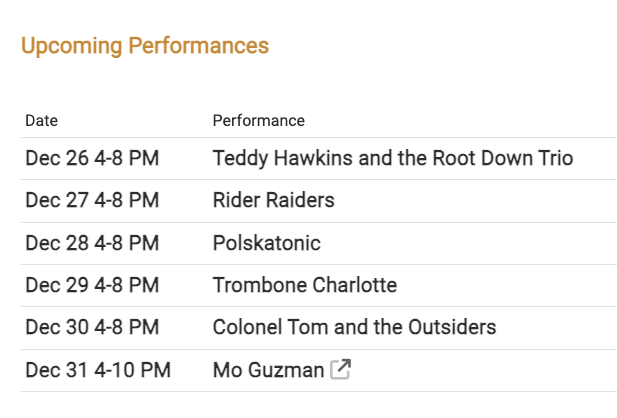Click the Dec 27 4-8 PM date cell
Viewport: 617px width, 418px height.
(92, 200)
